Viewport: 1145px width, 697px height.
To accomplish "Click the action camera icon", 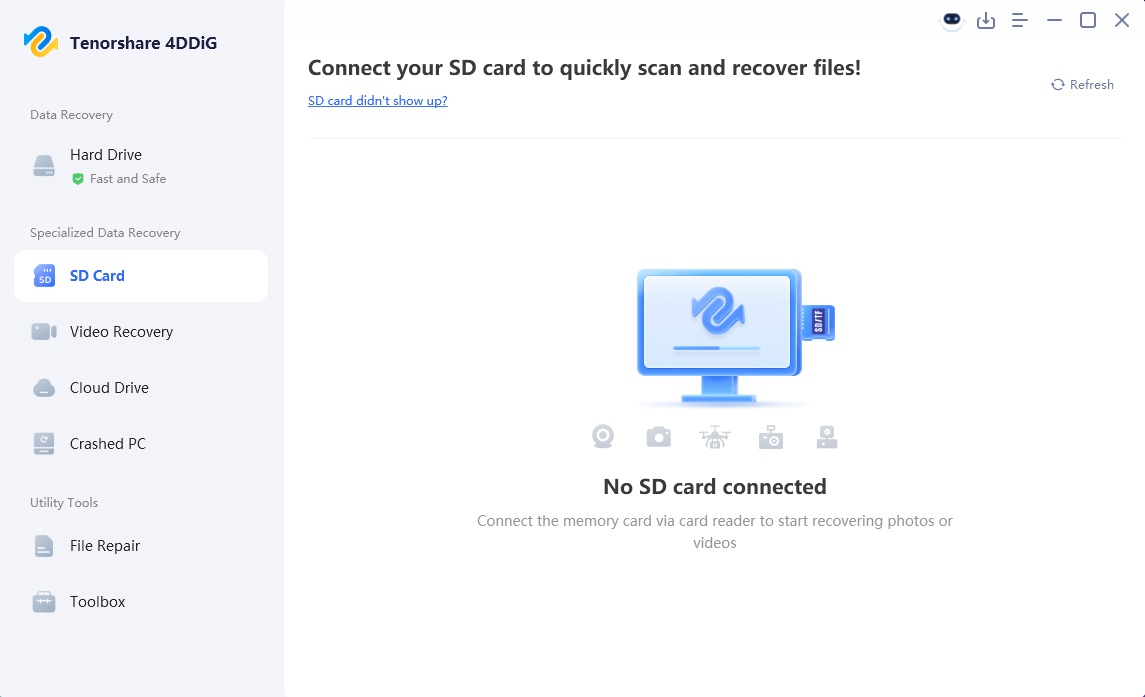I will [771, 437].
